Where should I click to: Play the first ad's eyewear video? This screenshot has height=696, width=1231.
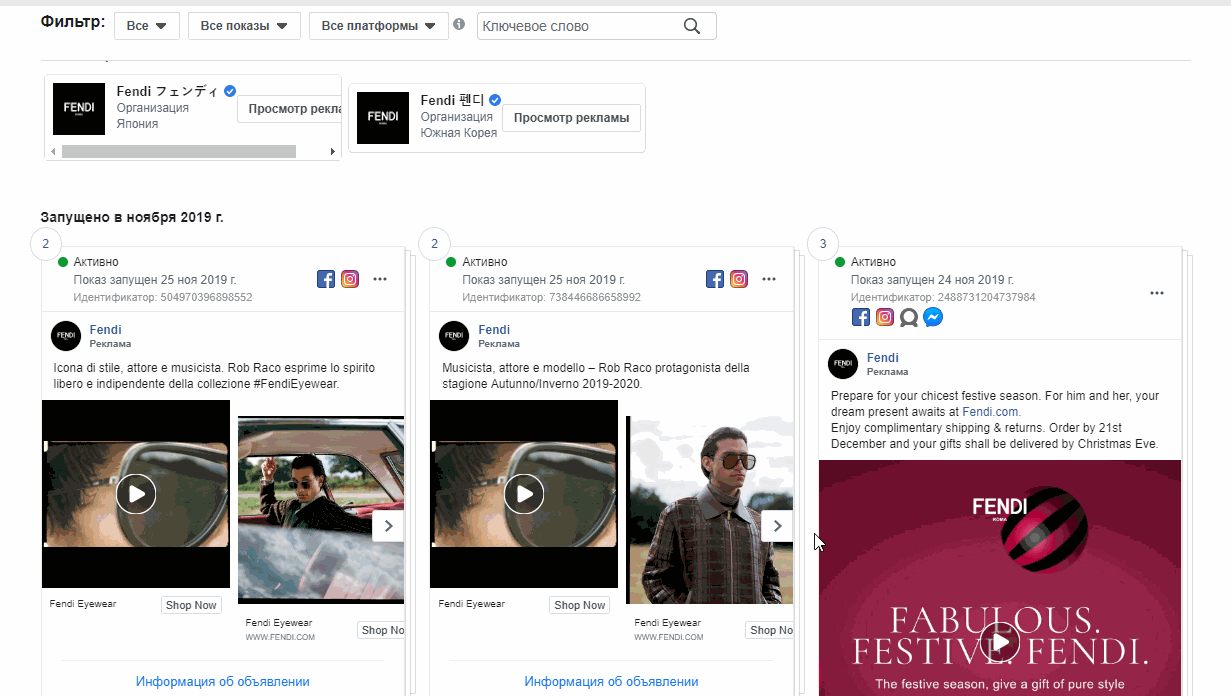coord(136,494)
